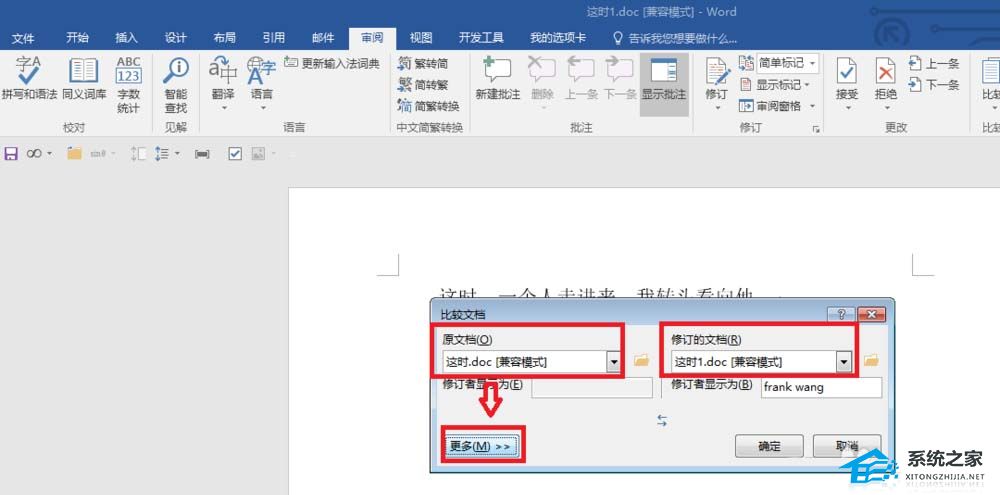Open the 文件 file tab

pyautogui.click(x=23, y=38)
